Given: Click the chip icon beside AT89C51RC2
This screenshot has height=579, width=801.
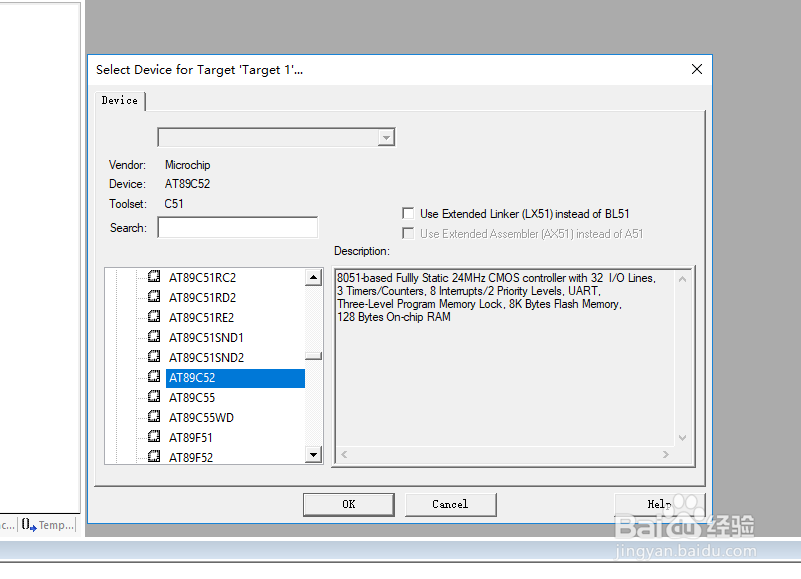Looking at the screenshot, I should point(154,277).
